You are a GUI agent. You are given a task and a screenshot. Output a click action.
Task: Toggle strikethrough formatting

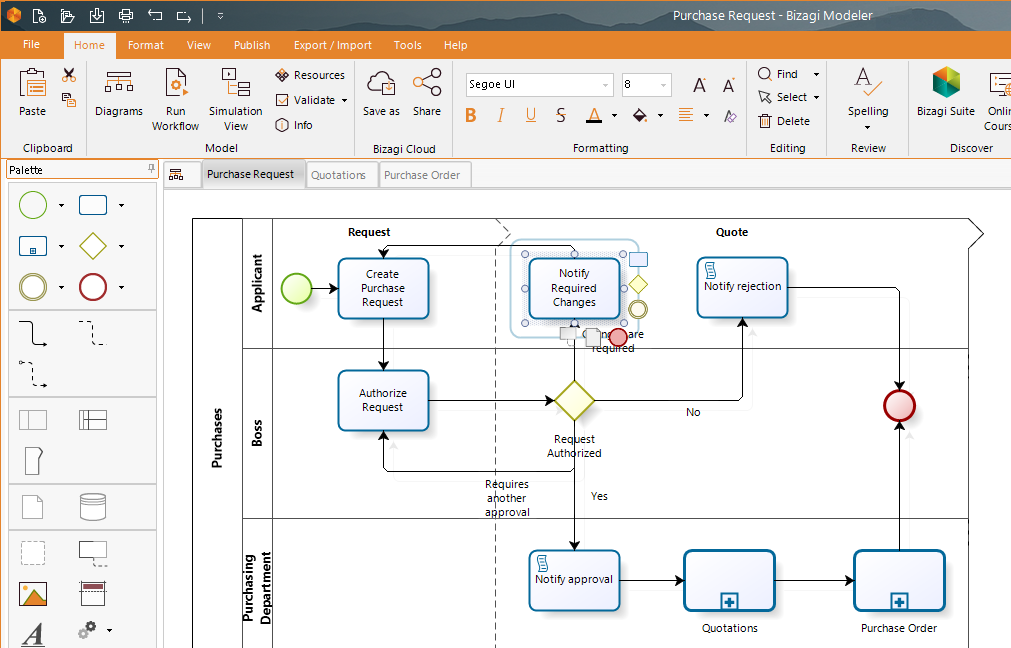(x=561, y=115)
